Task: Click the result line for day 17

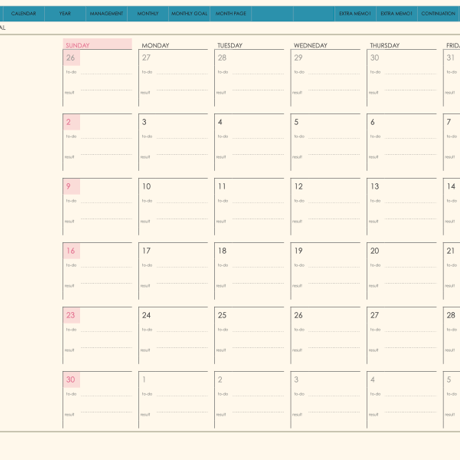Action: pos(182,283)
